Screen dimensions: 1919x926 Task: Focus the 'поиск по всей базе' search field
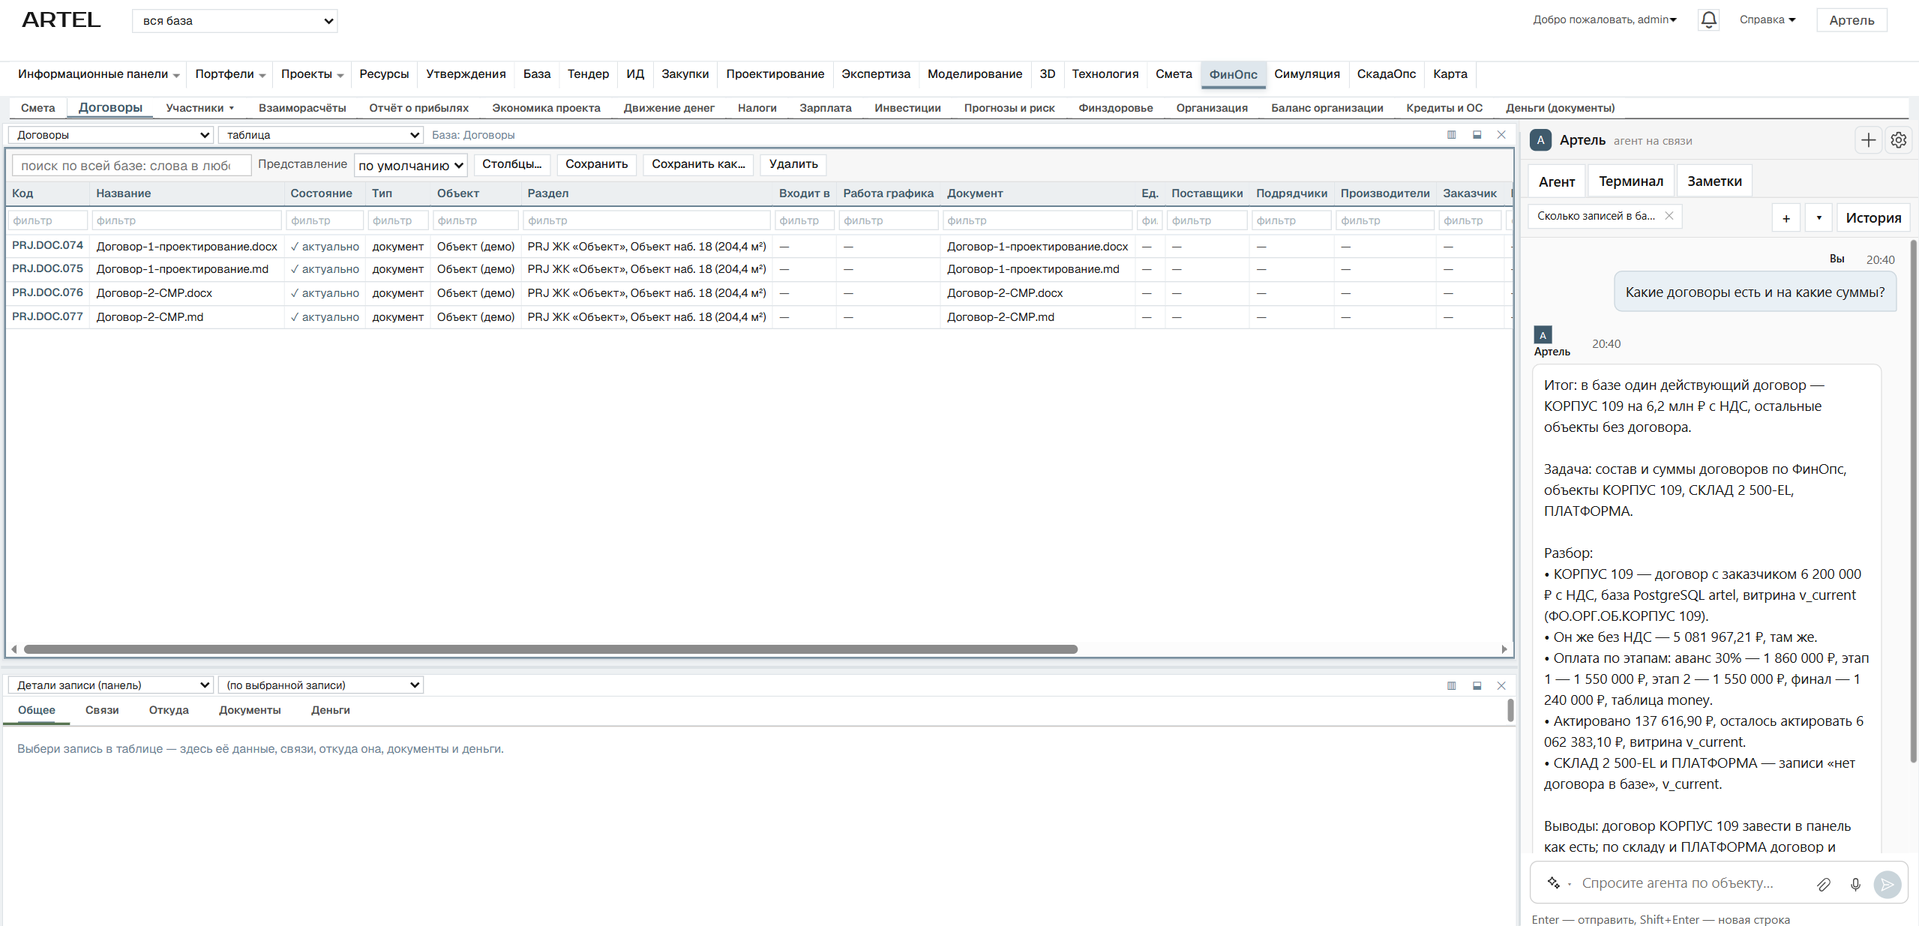click(131, 165)
